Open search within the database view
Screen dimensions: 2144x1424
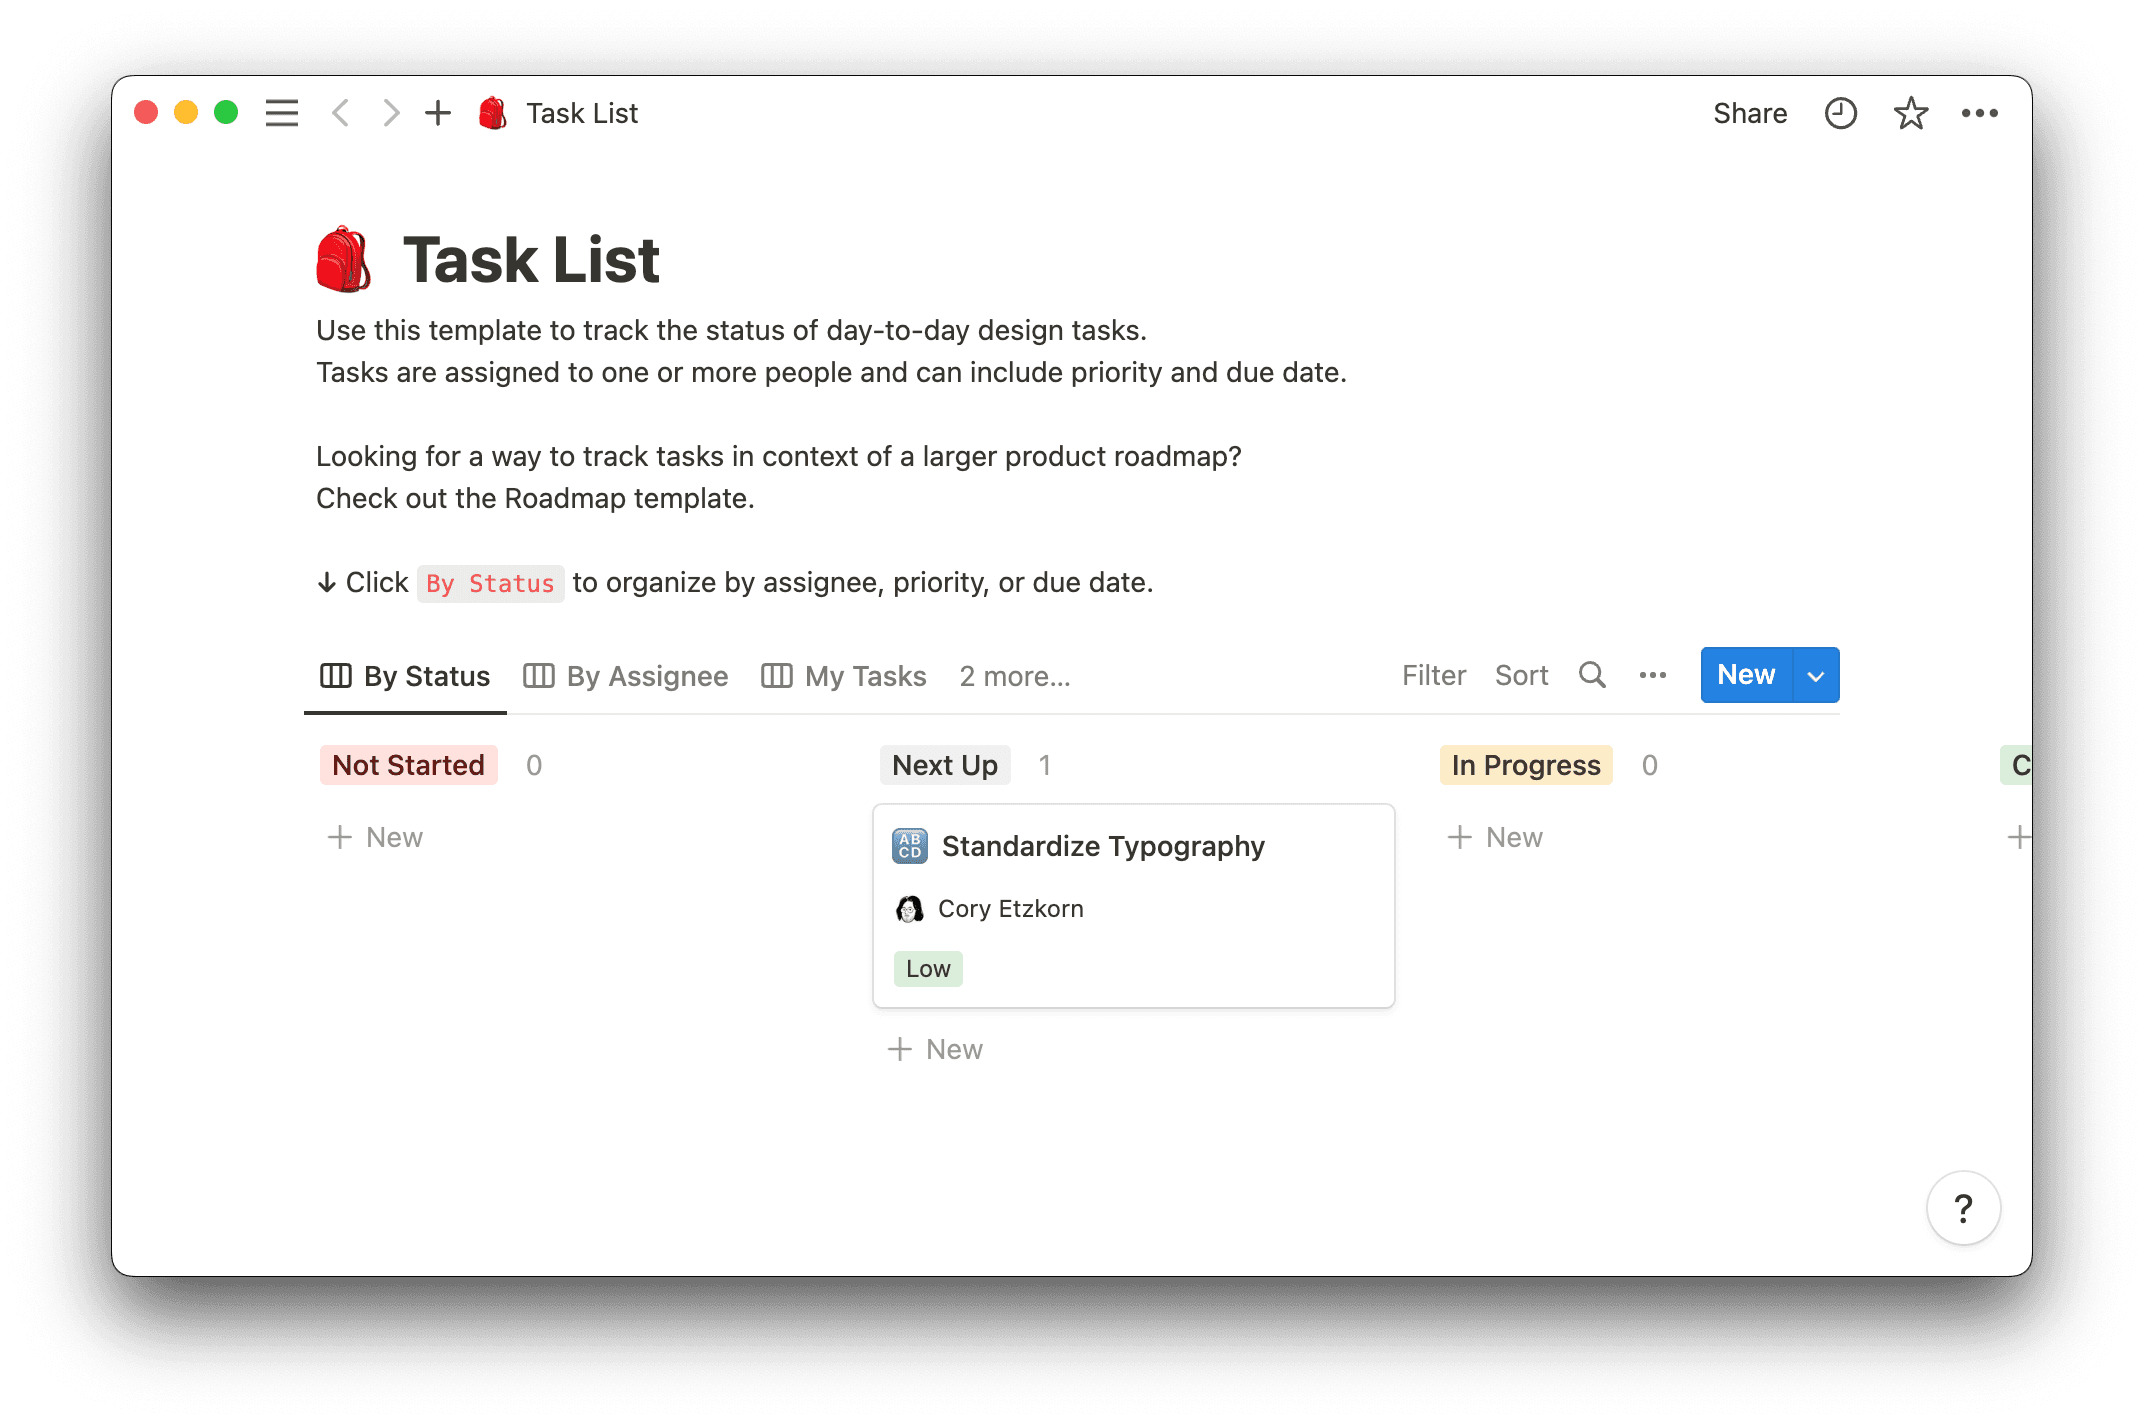pos(1591,675)
